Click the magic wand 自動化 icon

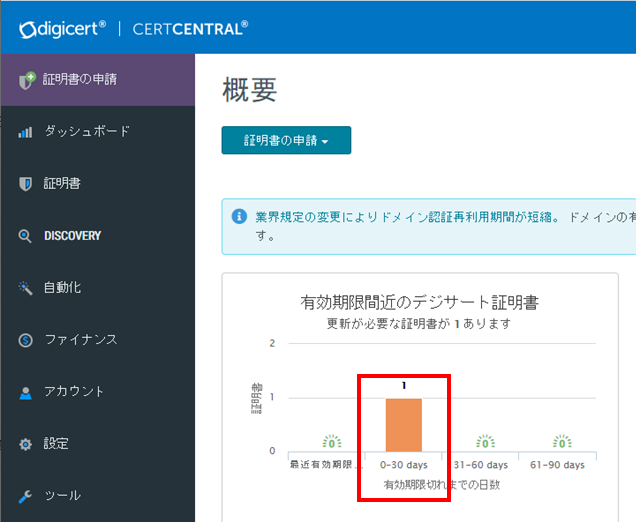point(26,288)
